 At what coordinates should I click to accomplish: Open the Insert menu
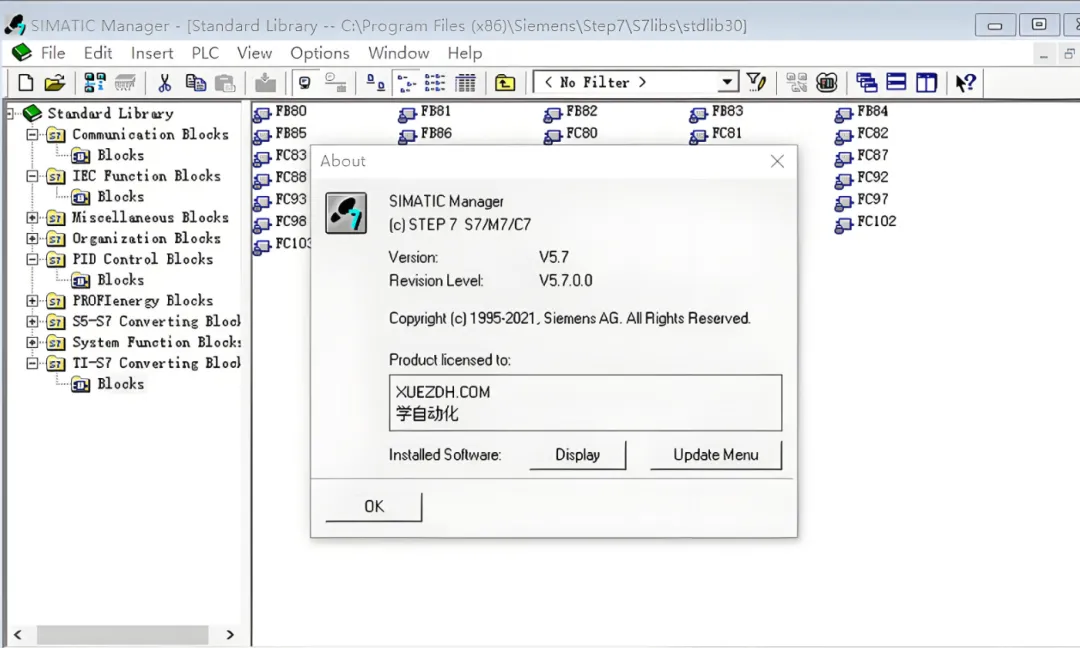pyautogui.click(x=152, y=53)
